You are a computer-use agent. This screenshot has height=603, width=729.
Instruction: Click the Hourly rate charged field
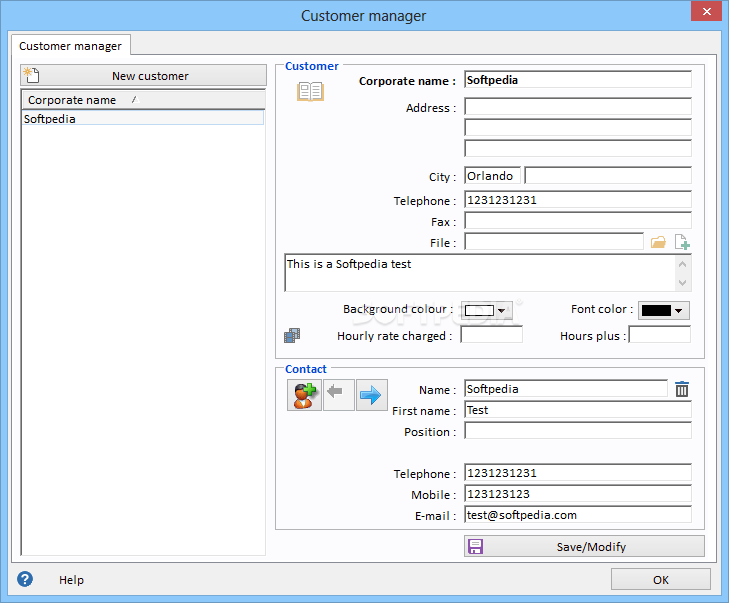pos(491,335)
